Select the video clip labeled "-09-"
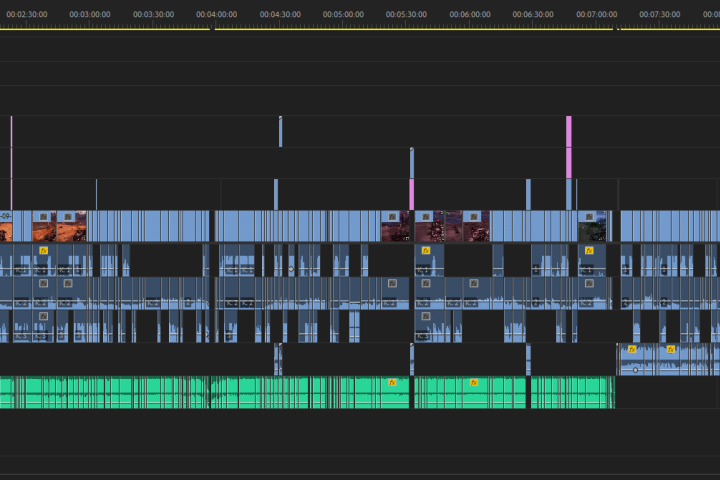720x480 pixels. (x=6, y=226)
